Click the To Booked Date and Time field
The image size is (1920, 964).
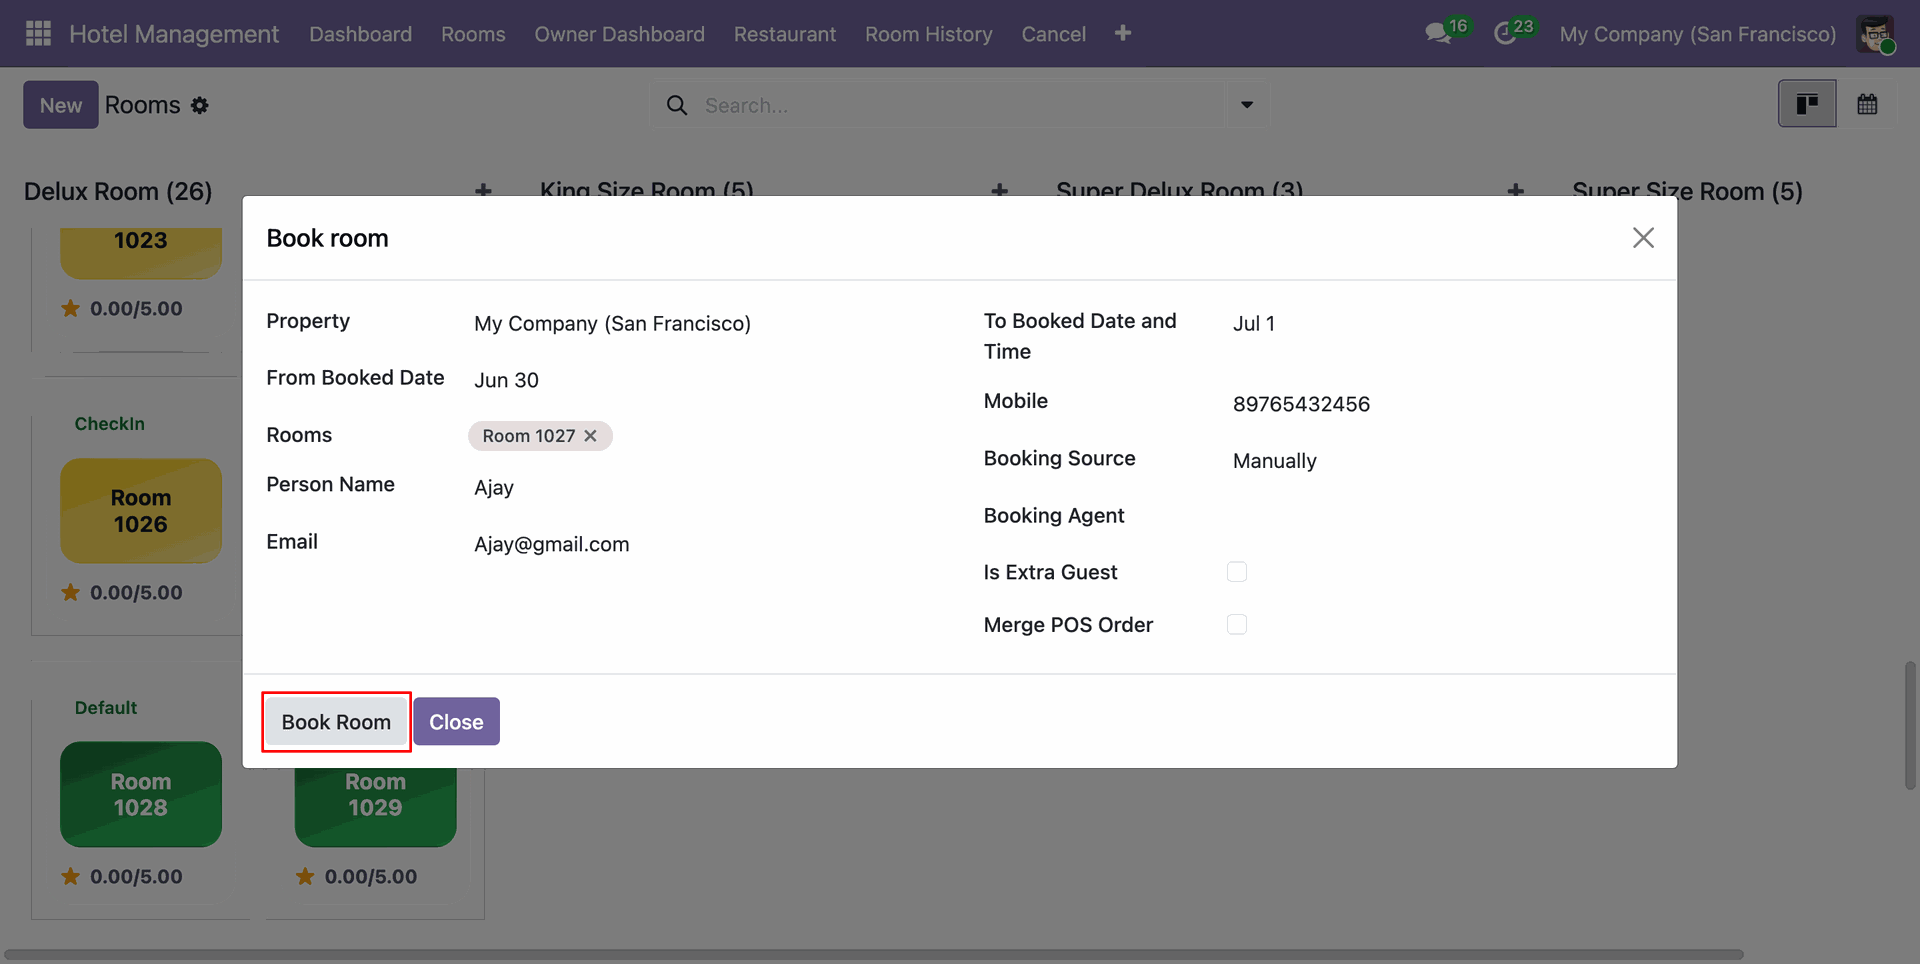click(1441, 324)
